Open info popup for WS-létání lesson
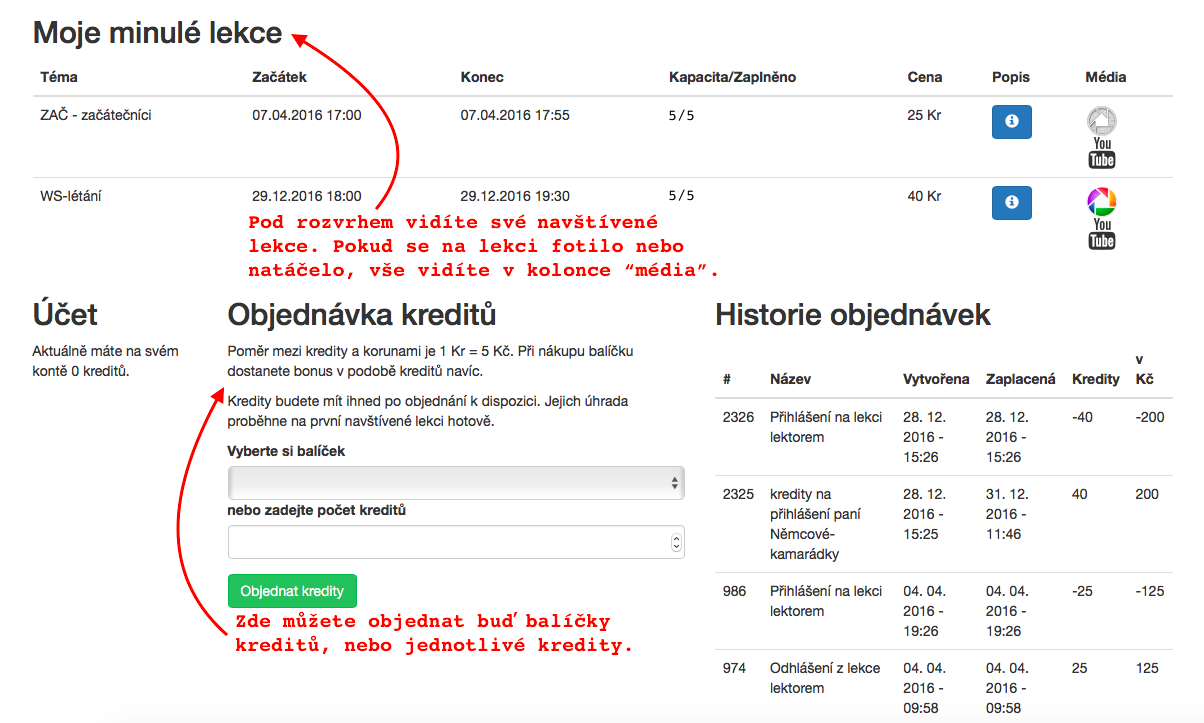The image size is (1204, 723). coord(1011,202)
